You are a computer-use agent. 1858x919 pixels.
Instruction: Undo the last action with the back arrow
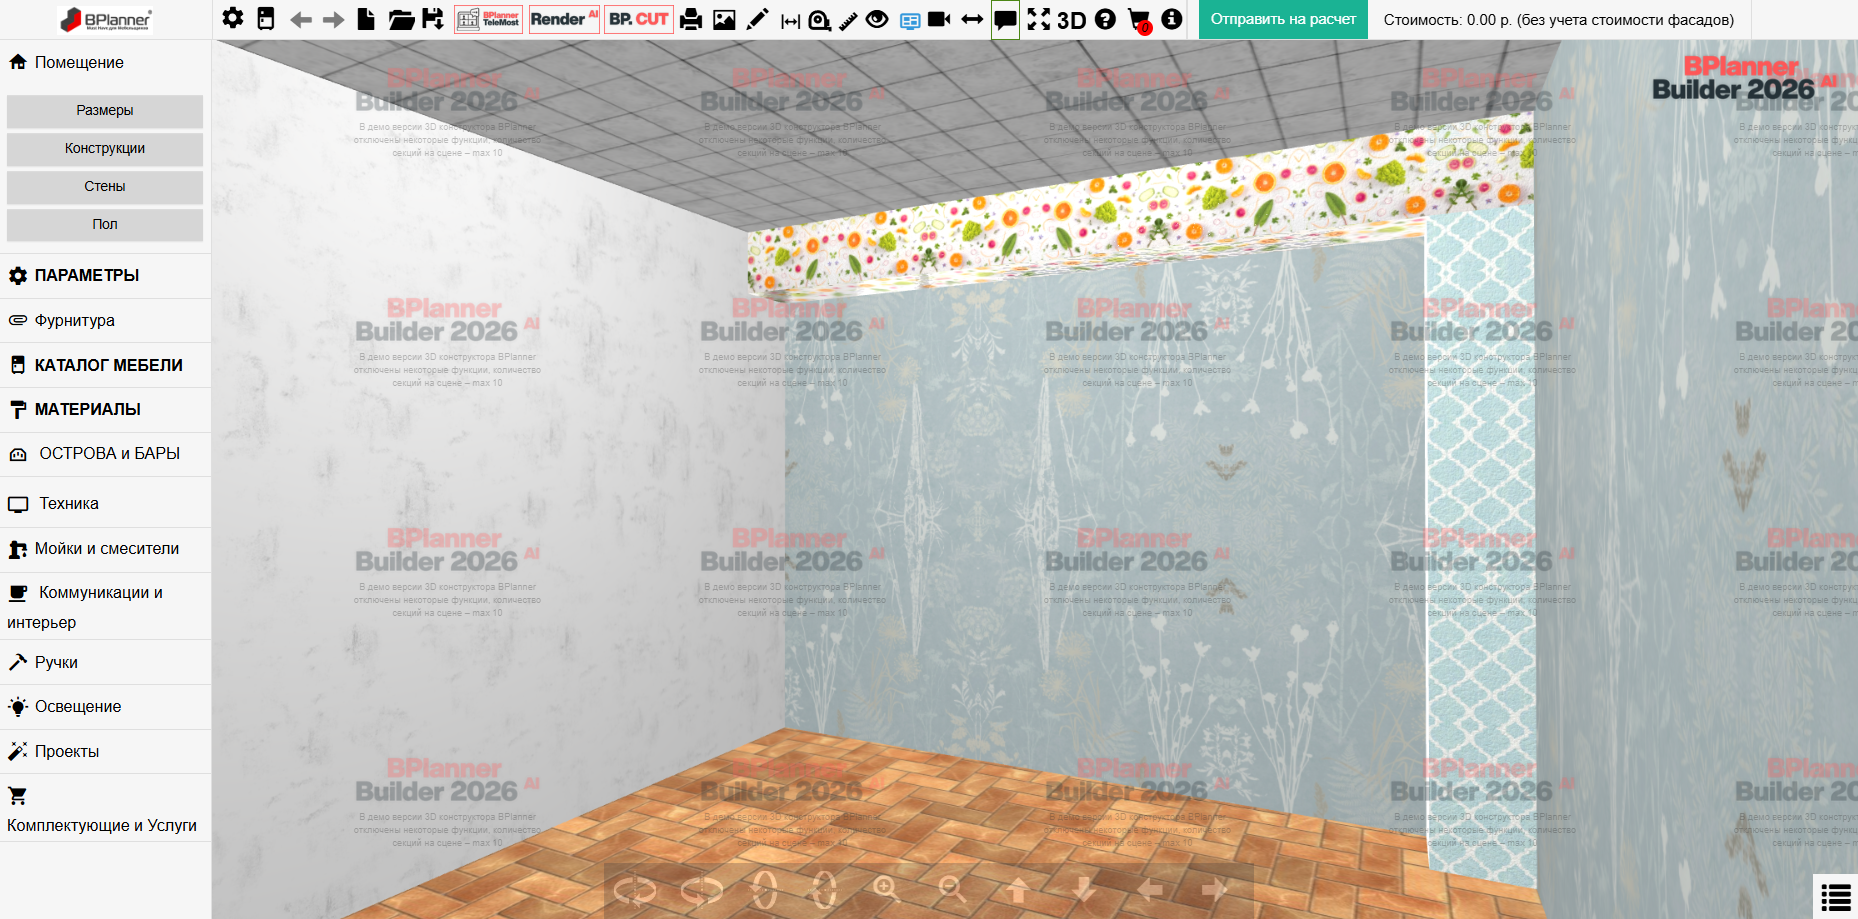click(301, 20)
